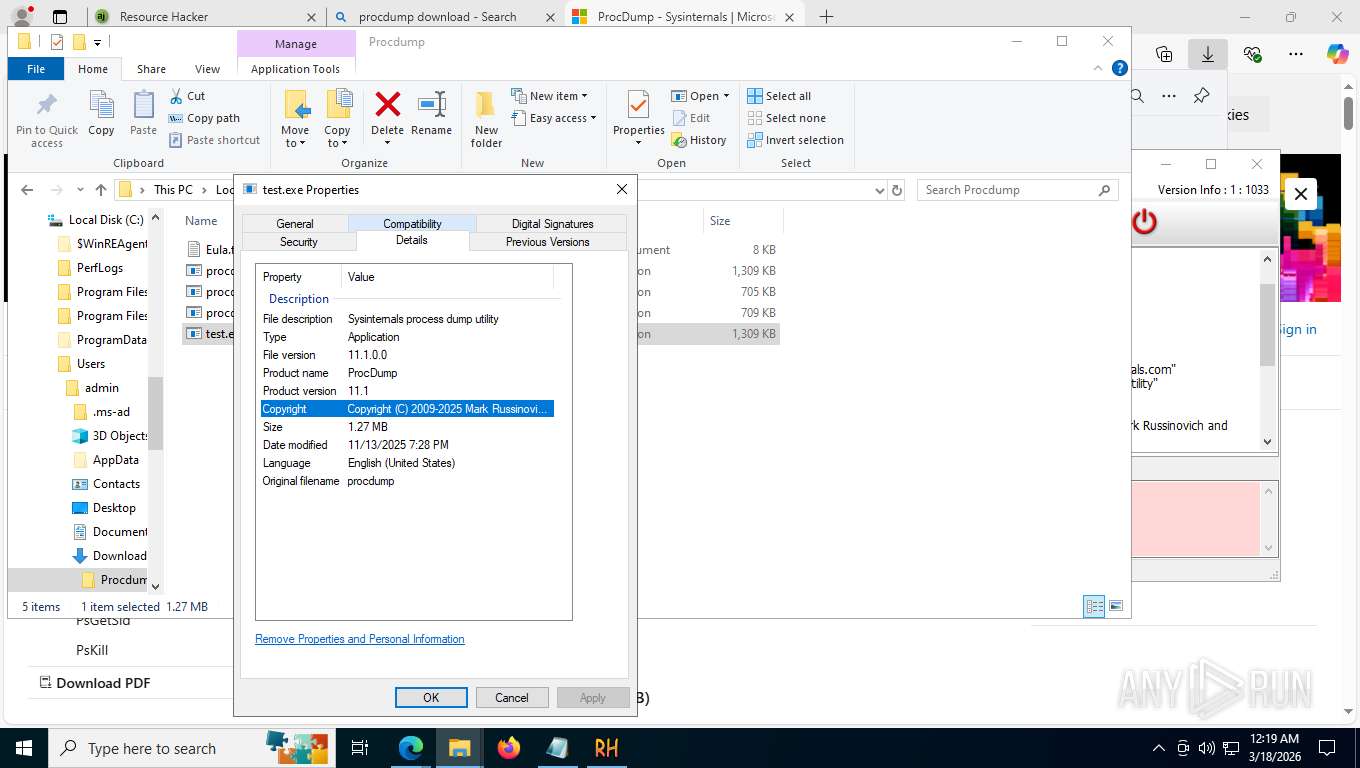Click the History ribbon button
Viewport: 1360px width, 768px height.
699,140
